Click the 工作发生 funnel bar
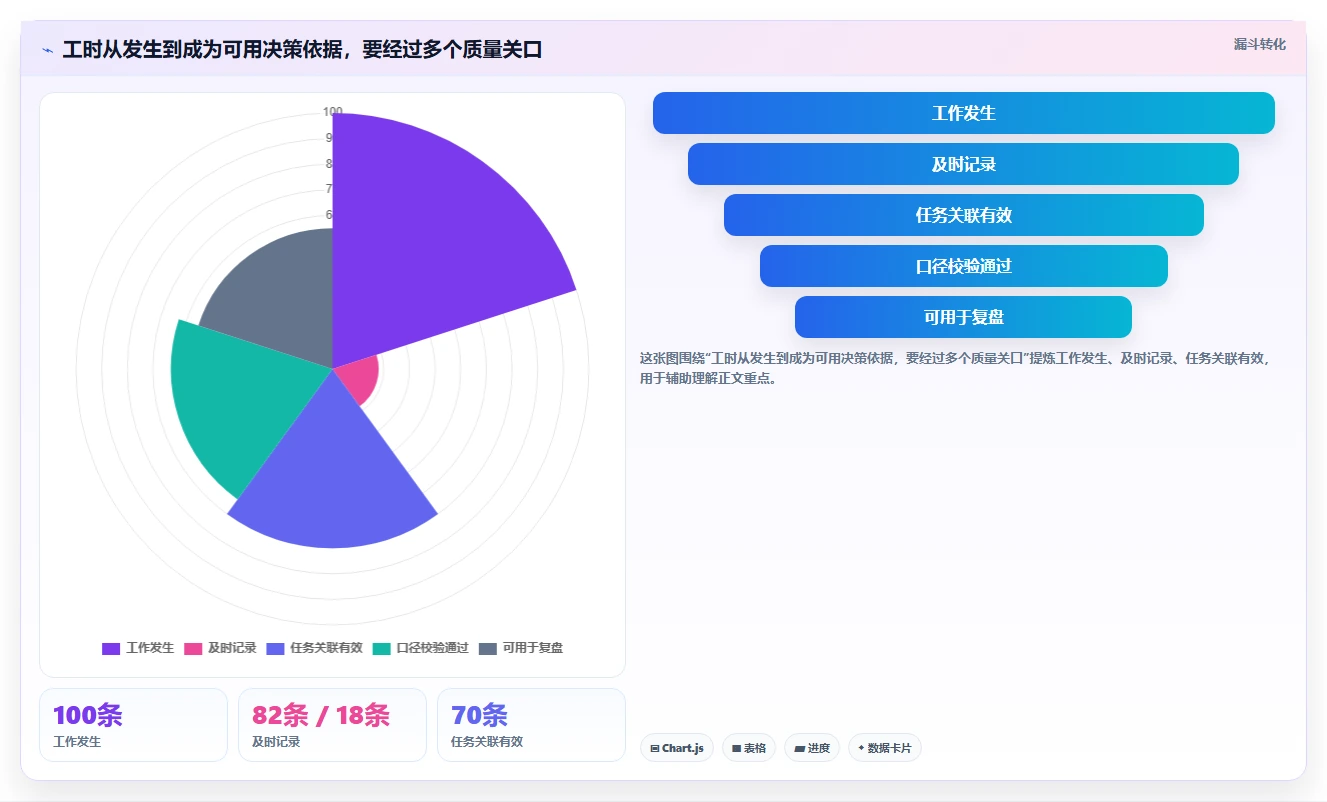The image size is (1327, 802). tap(964, 113)
